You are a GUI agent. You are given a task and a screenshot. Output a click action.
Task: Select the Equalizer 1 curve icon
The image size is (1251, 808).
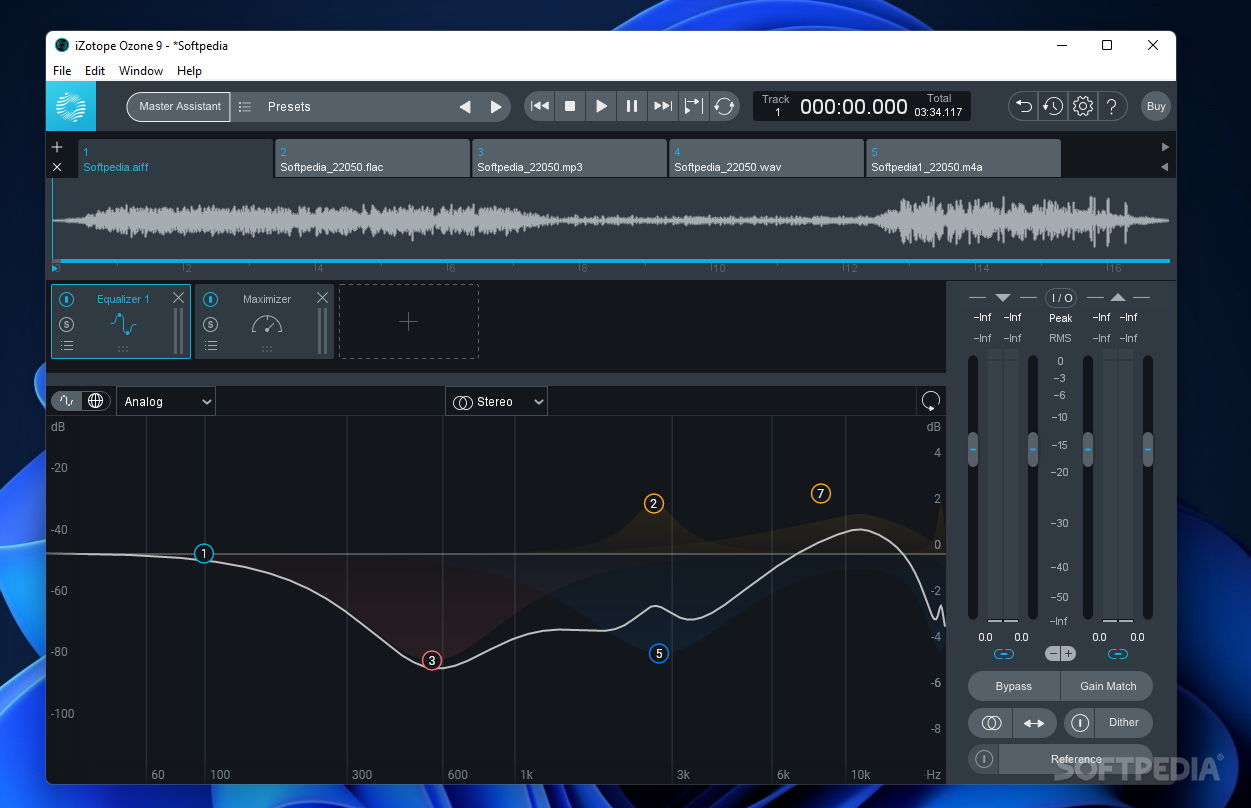pyautogui.click(x=123, y=324)
